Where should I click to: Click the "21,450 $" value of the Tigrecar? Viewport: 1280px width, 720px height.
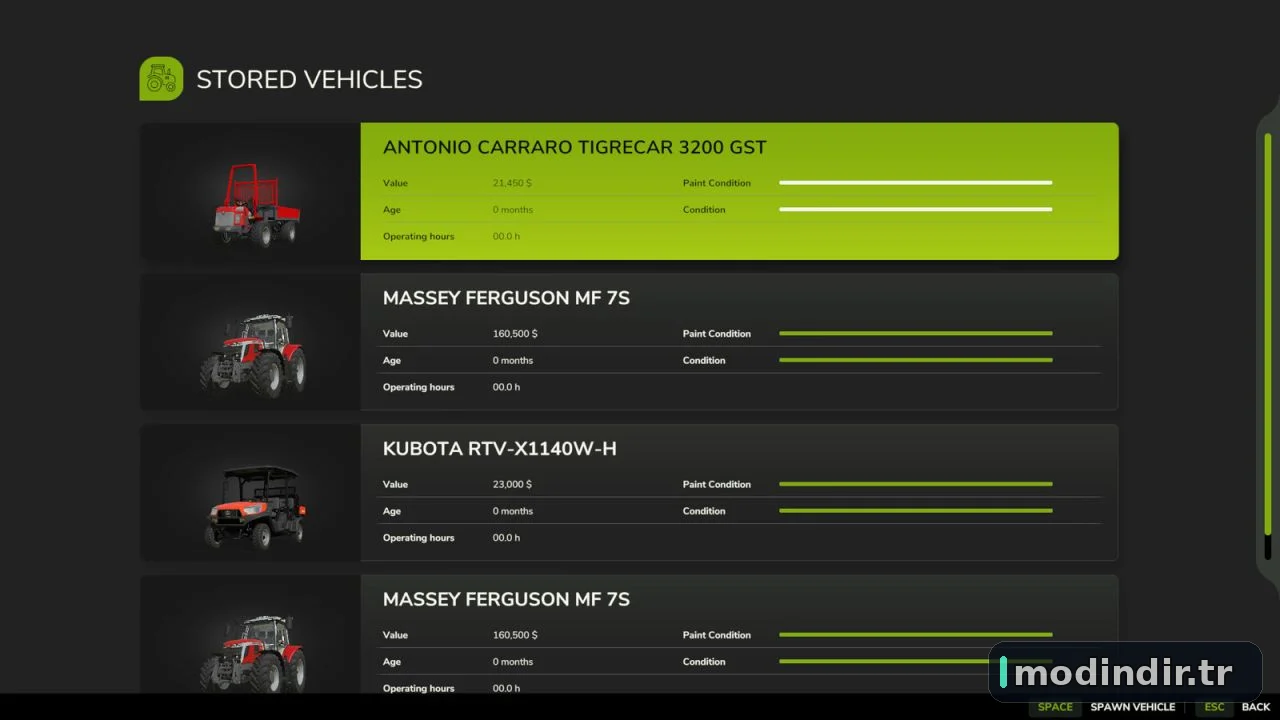point(512,183)
